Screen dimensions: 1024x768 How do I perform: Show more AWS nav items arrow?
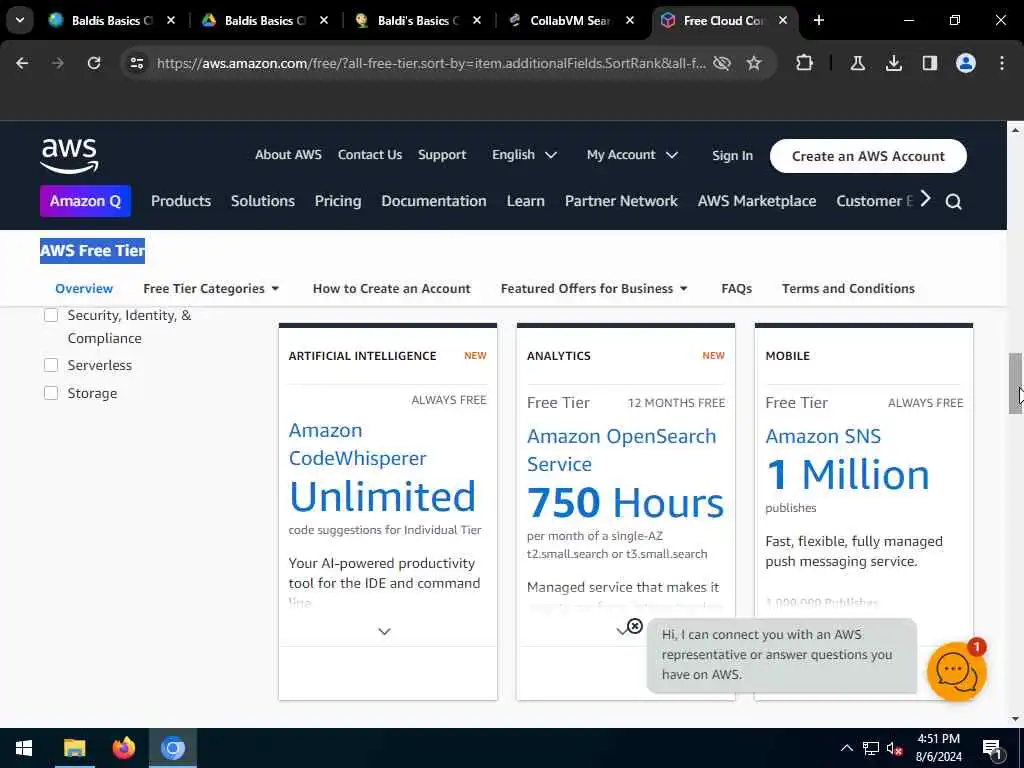click(925, 199)
